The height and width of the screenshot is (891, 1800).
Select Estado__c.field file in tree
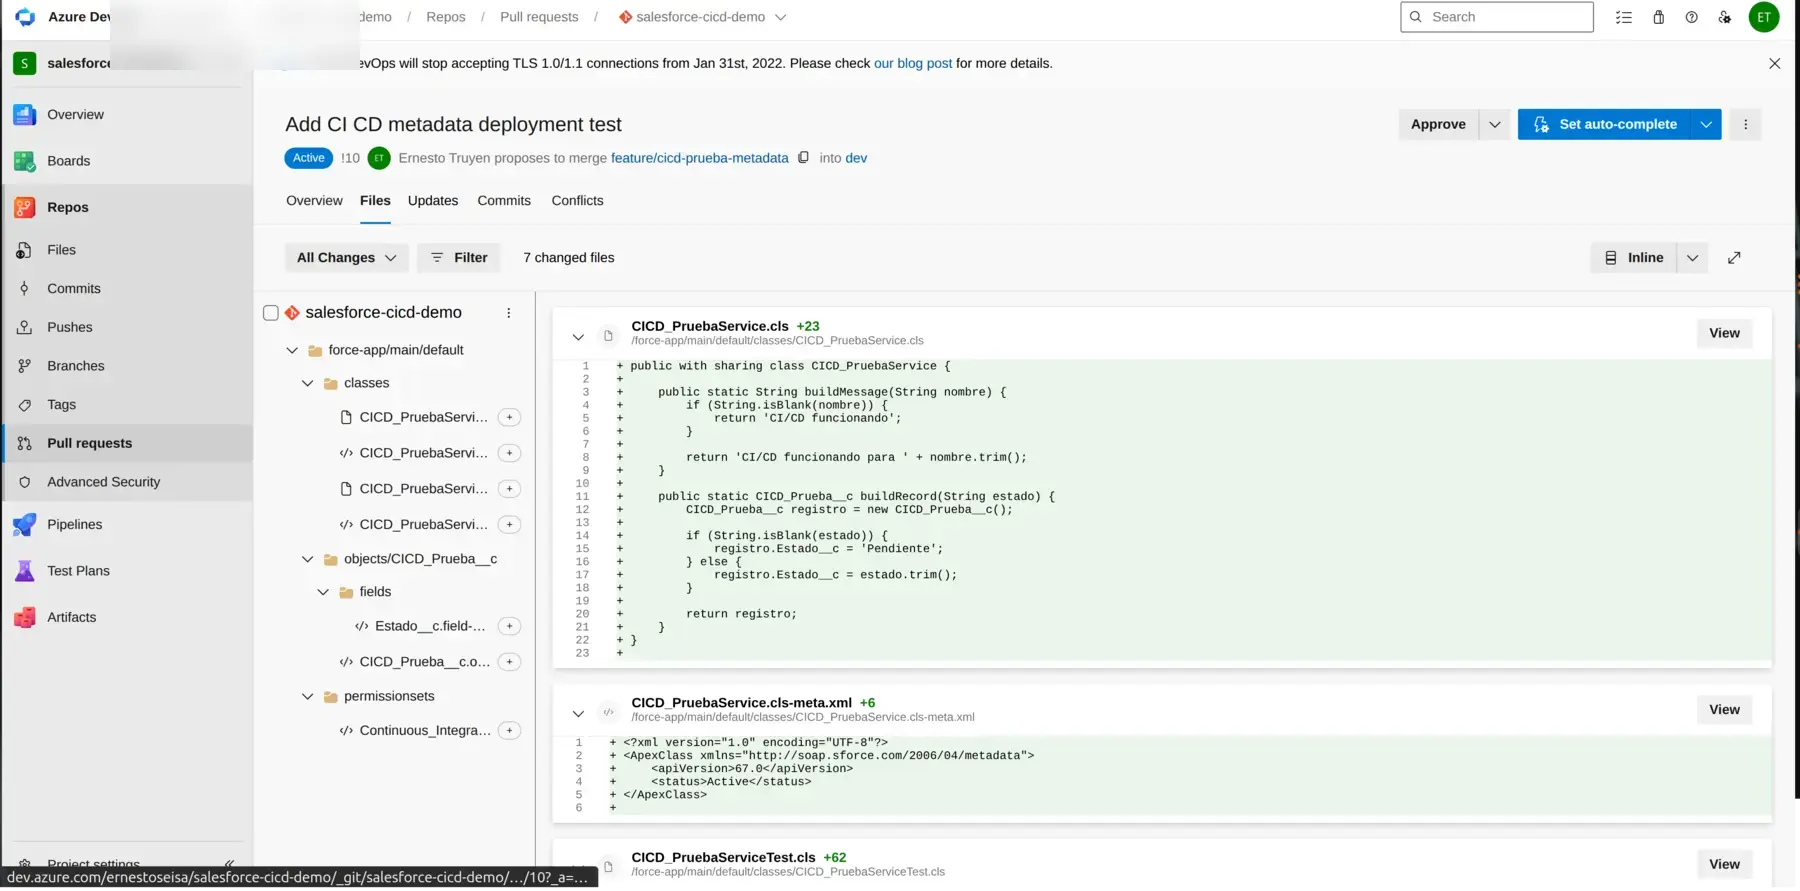(430, 626)
